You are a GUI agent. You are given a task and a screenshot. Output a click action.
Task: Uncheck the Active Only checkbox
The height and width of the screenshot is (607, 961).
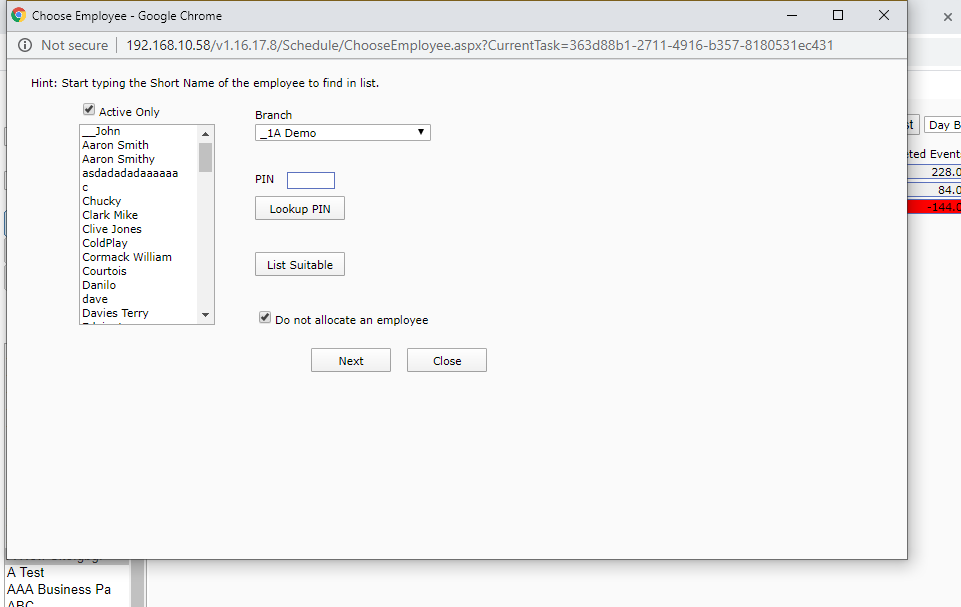pos(89,111)
